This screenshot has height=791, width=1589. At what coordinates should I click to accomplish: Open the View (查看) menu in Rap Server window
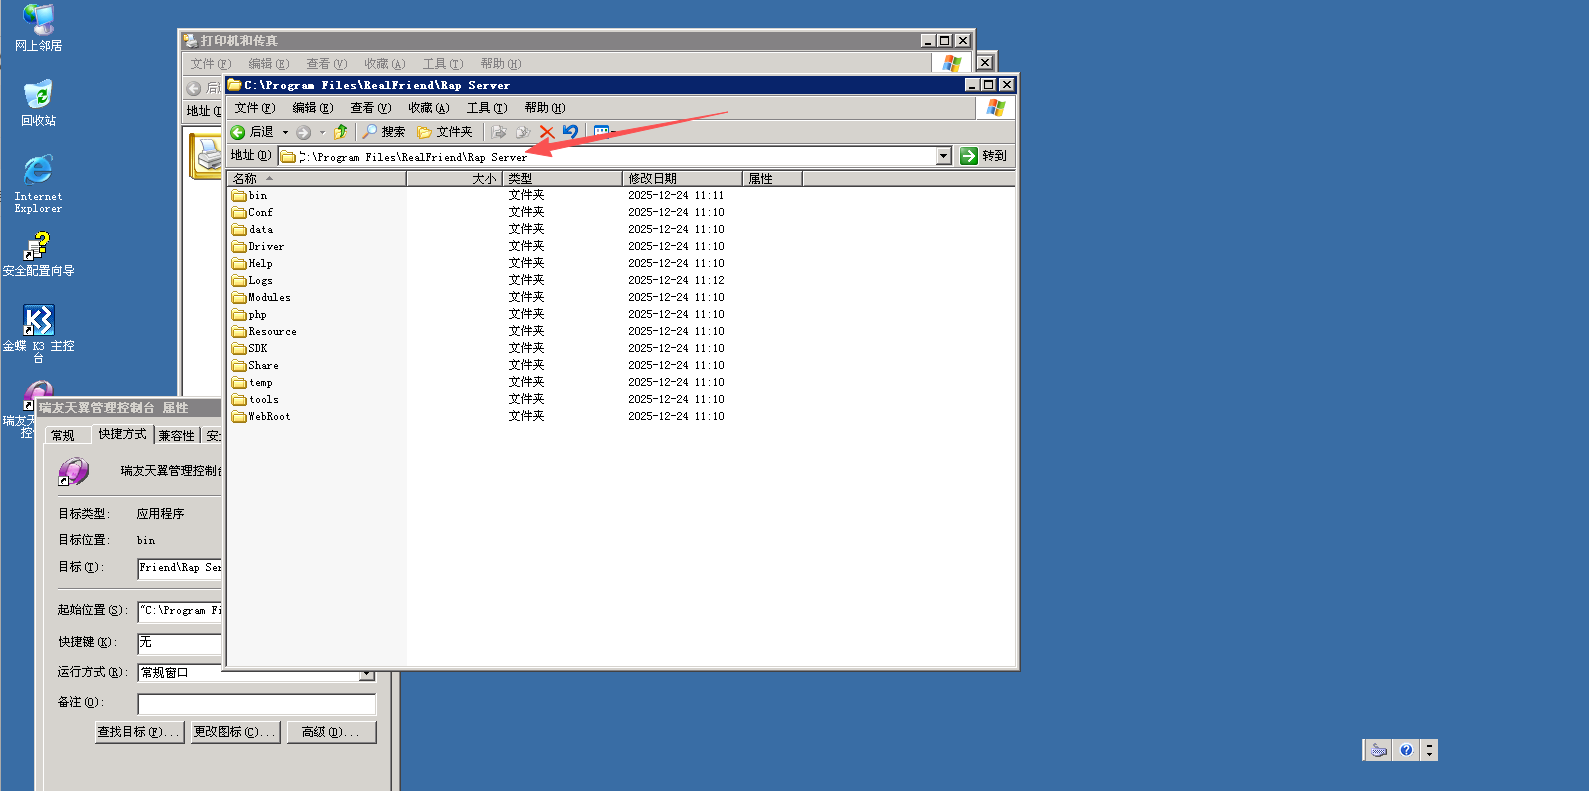coord(370,108)
